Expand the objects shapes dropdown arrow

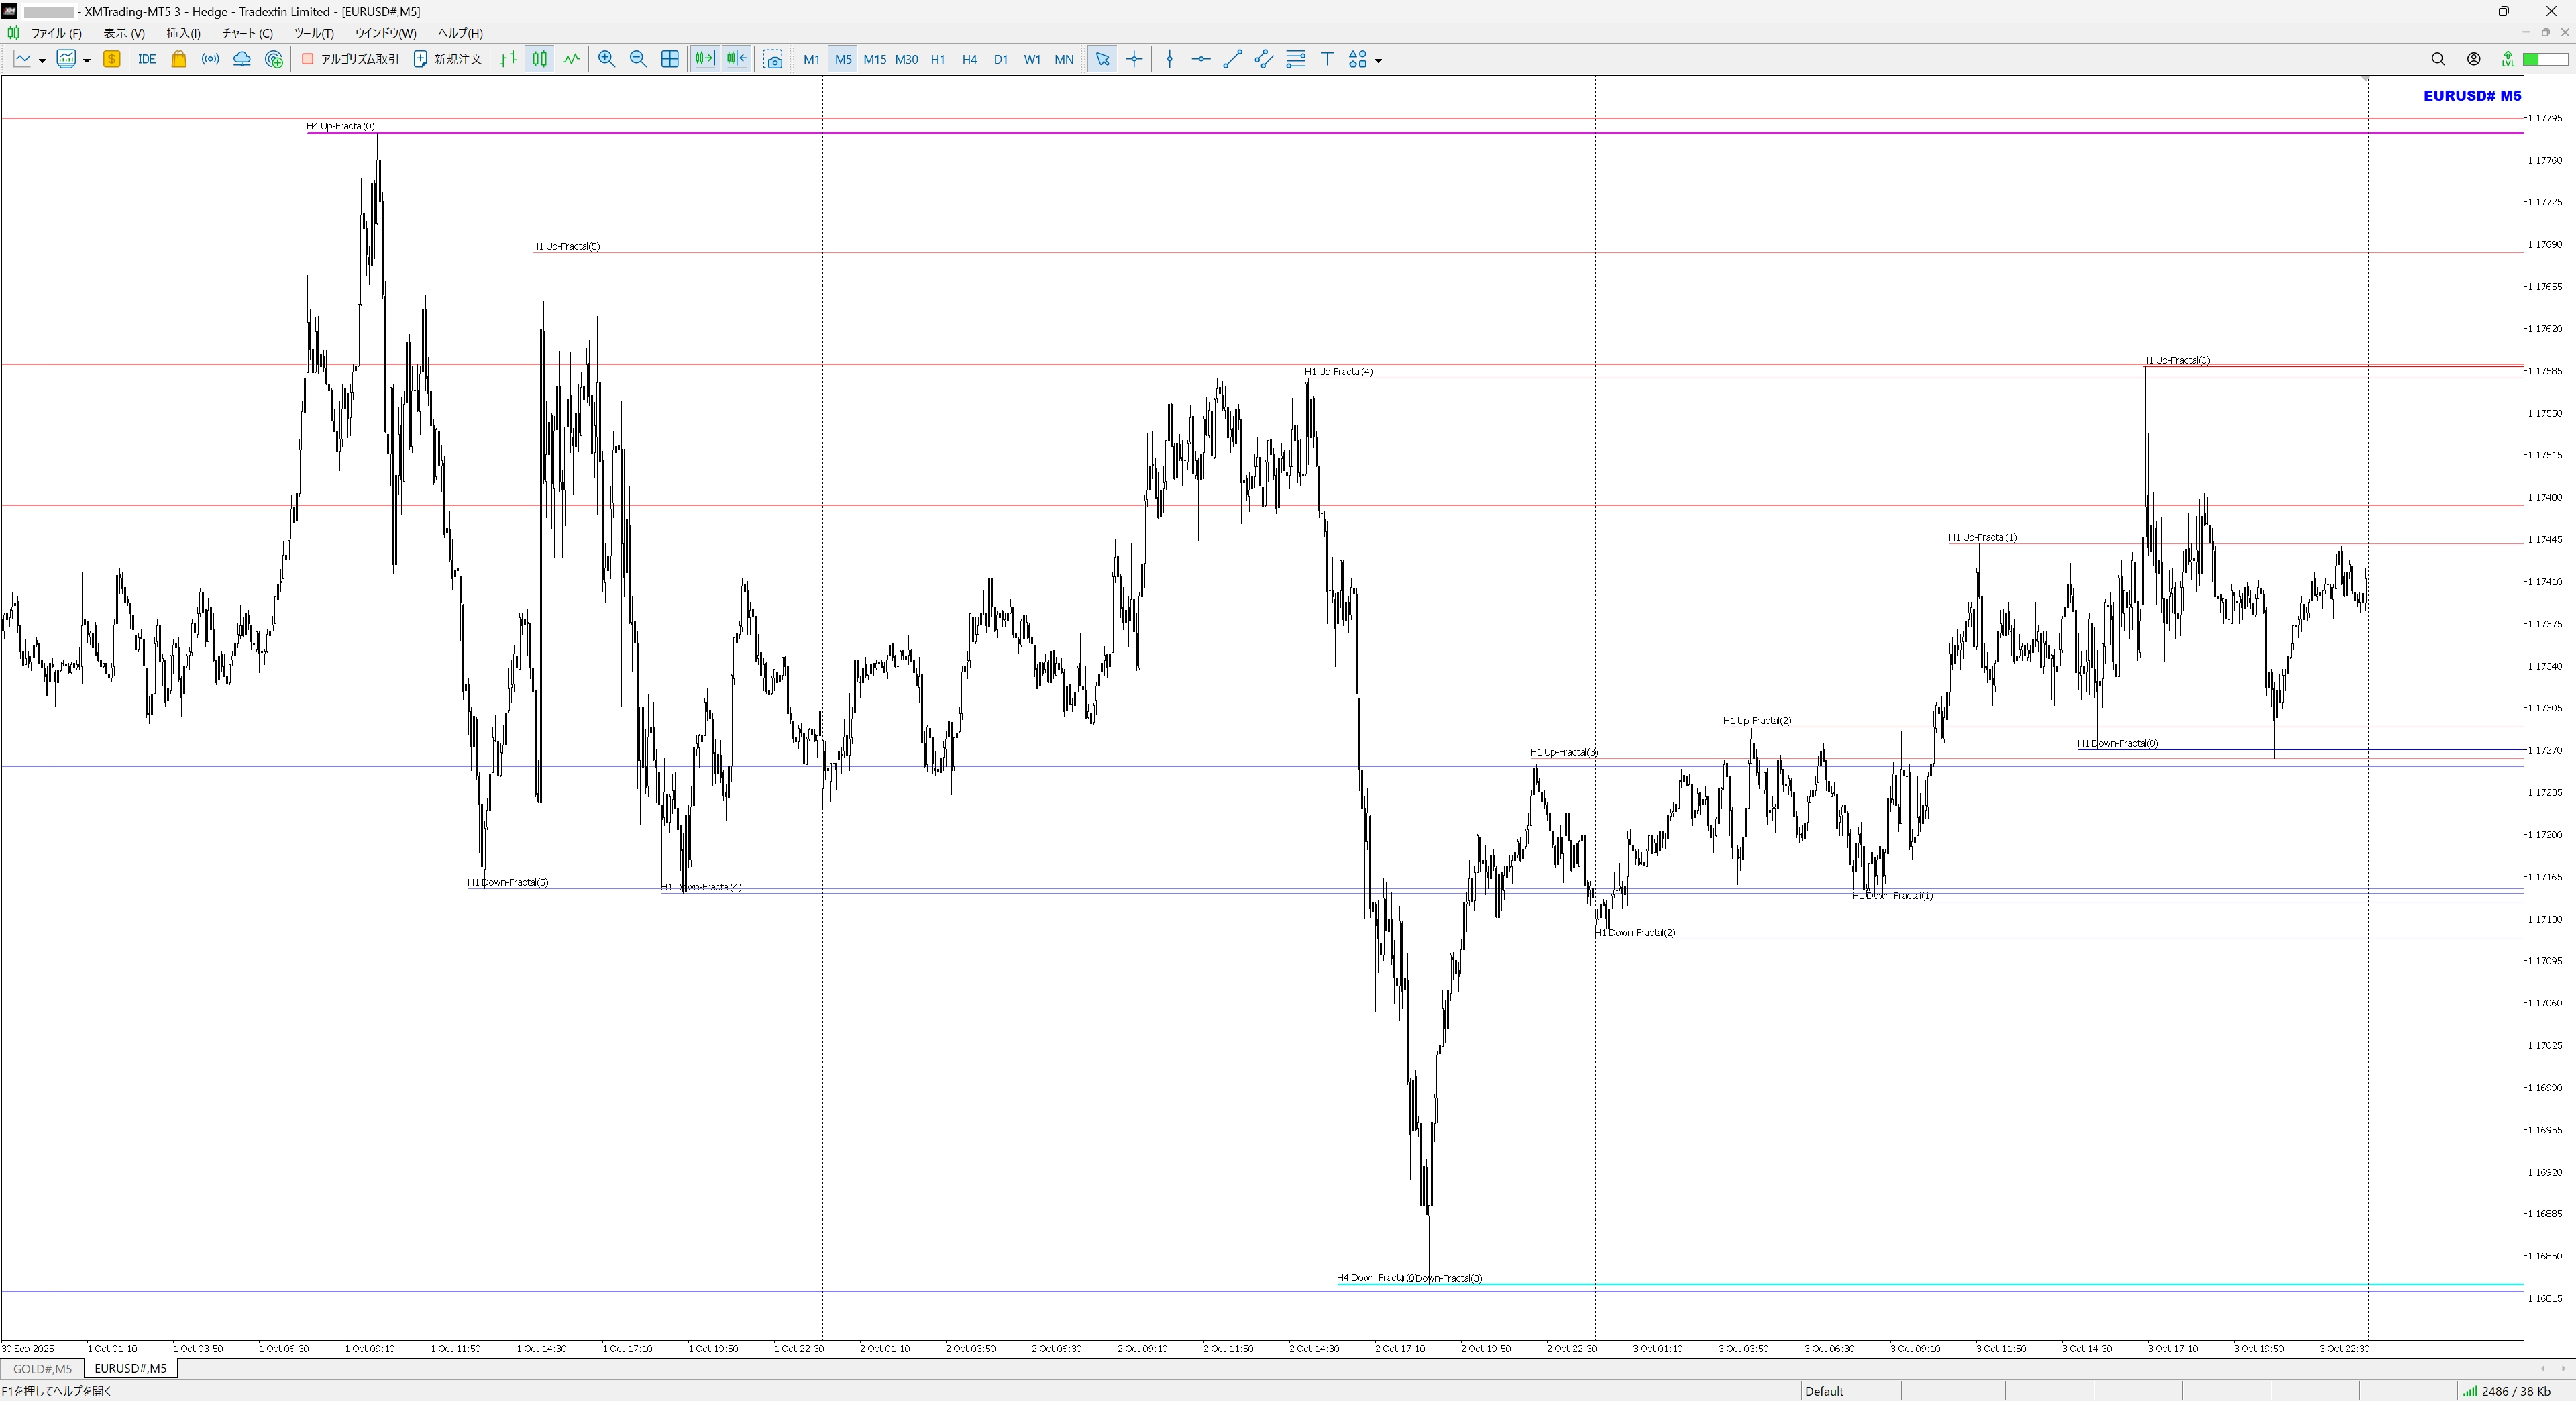1378,60
